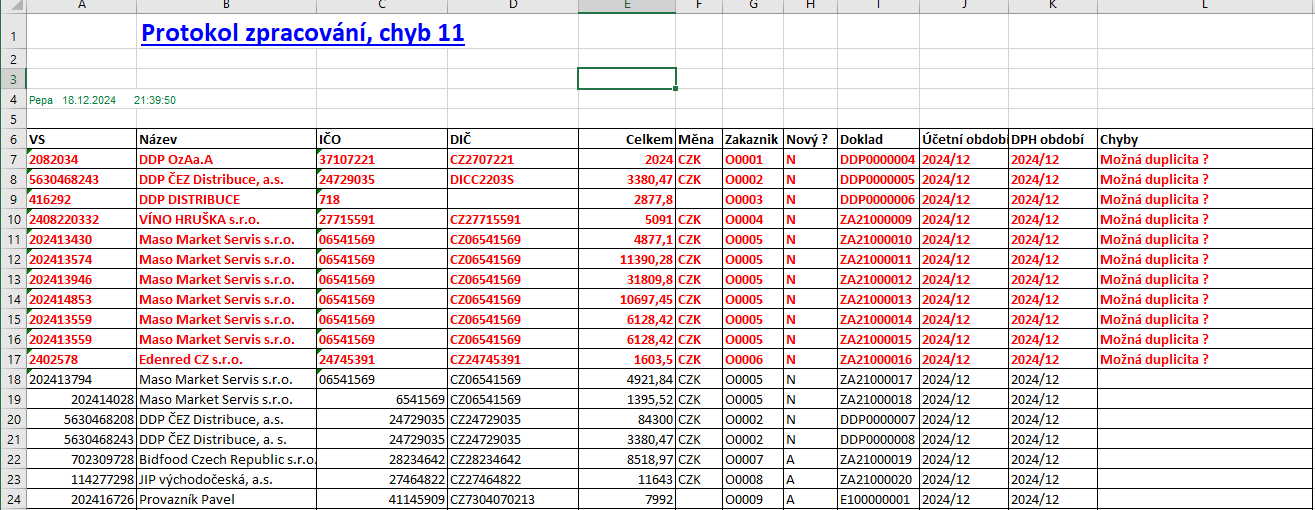Click the 'Chyby' header cell
The width and height of the screenshot is (1315, 510).
pyautogui.click(x=1205, y=139)
